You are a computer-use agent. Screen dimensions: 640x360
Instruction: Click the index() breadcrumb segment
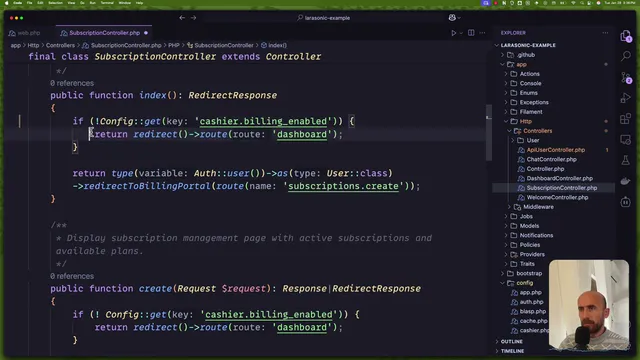pos(274,45)
